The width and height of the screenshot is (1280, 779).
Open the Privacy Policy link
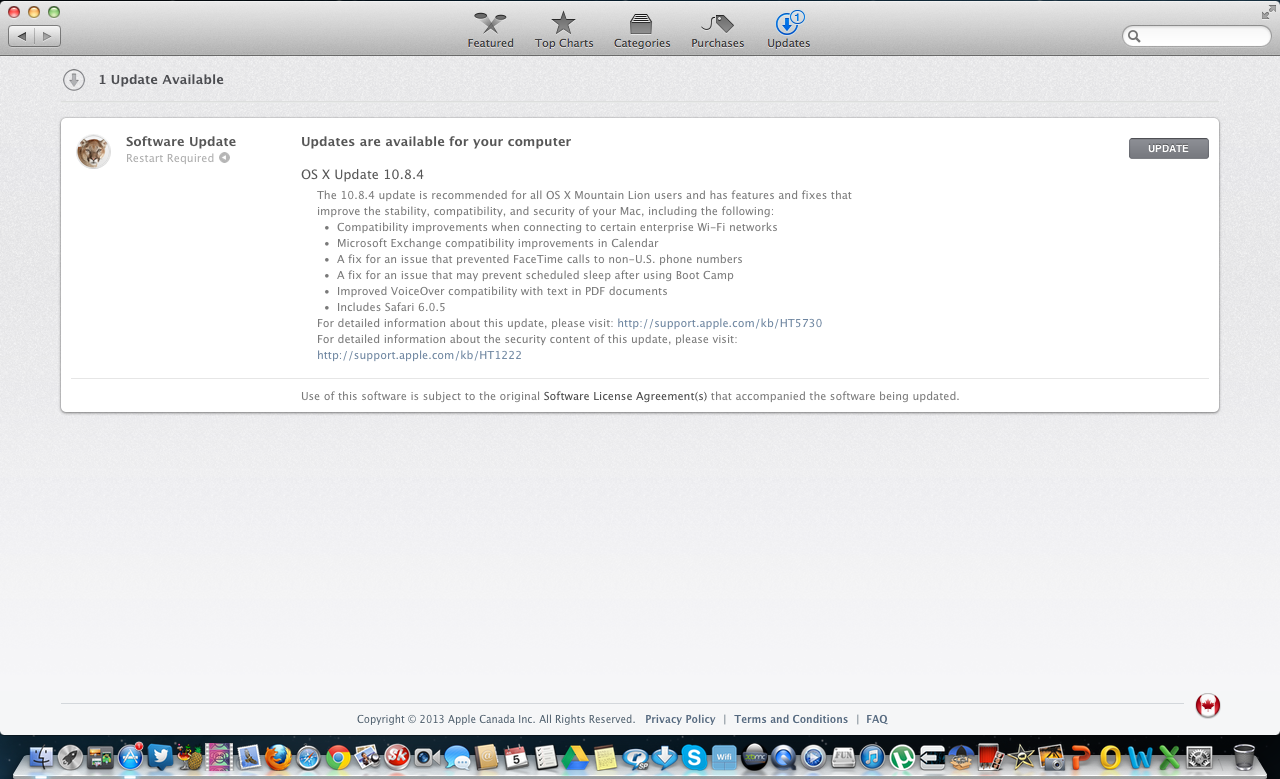[680, 719]
